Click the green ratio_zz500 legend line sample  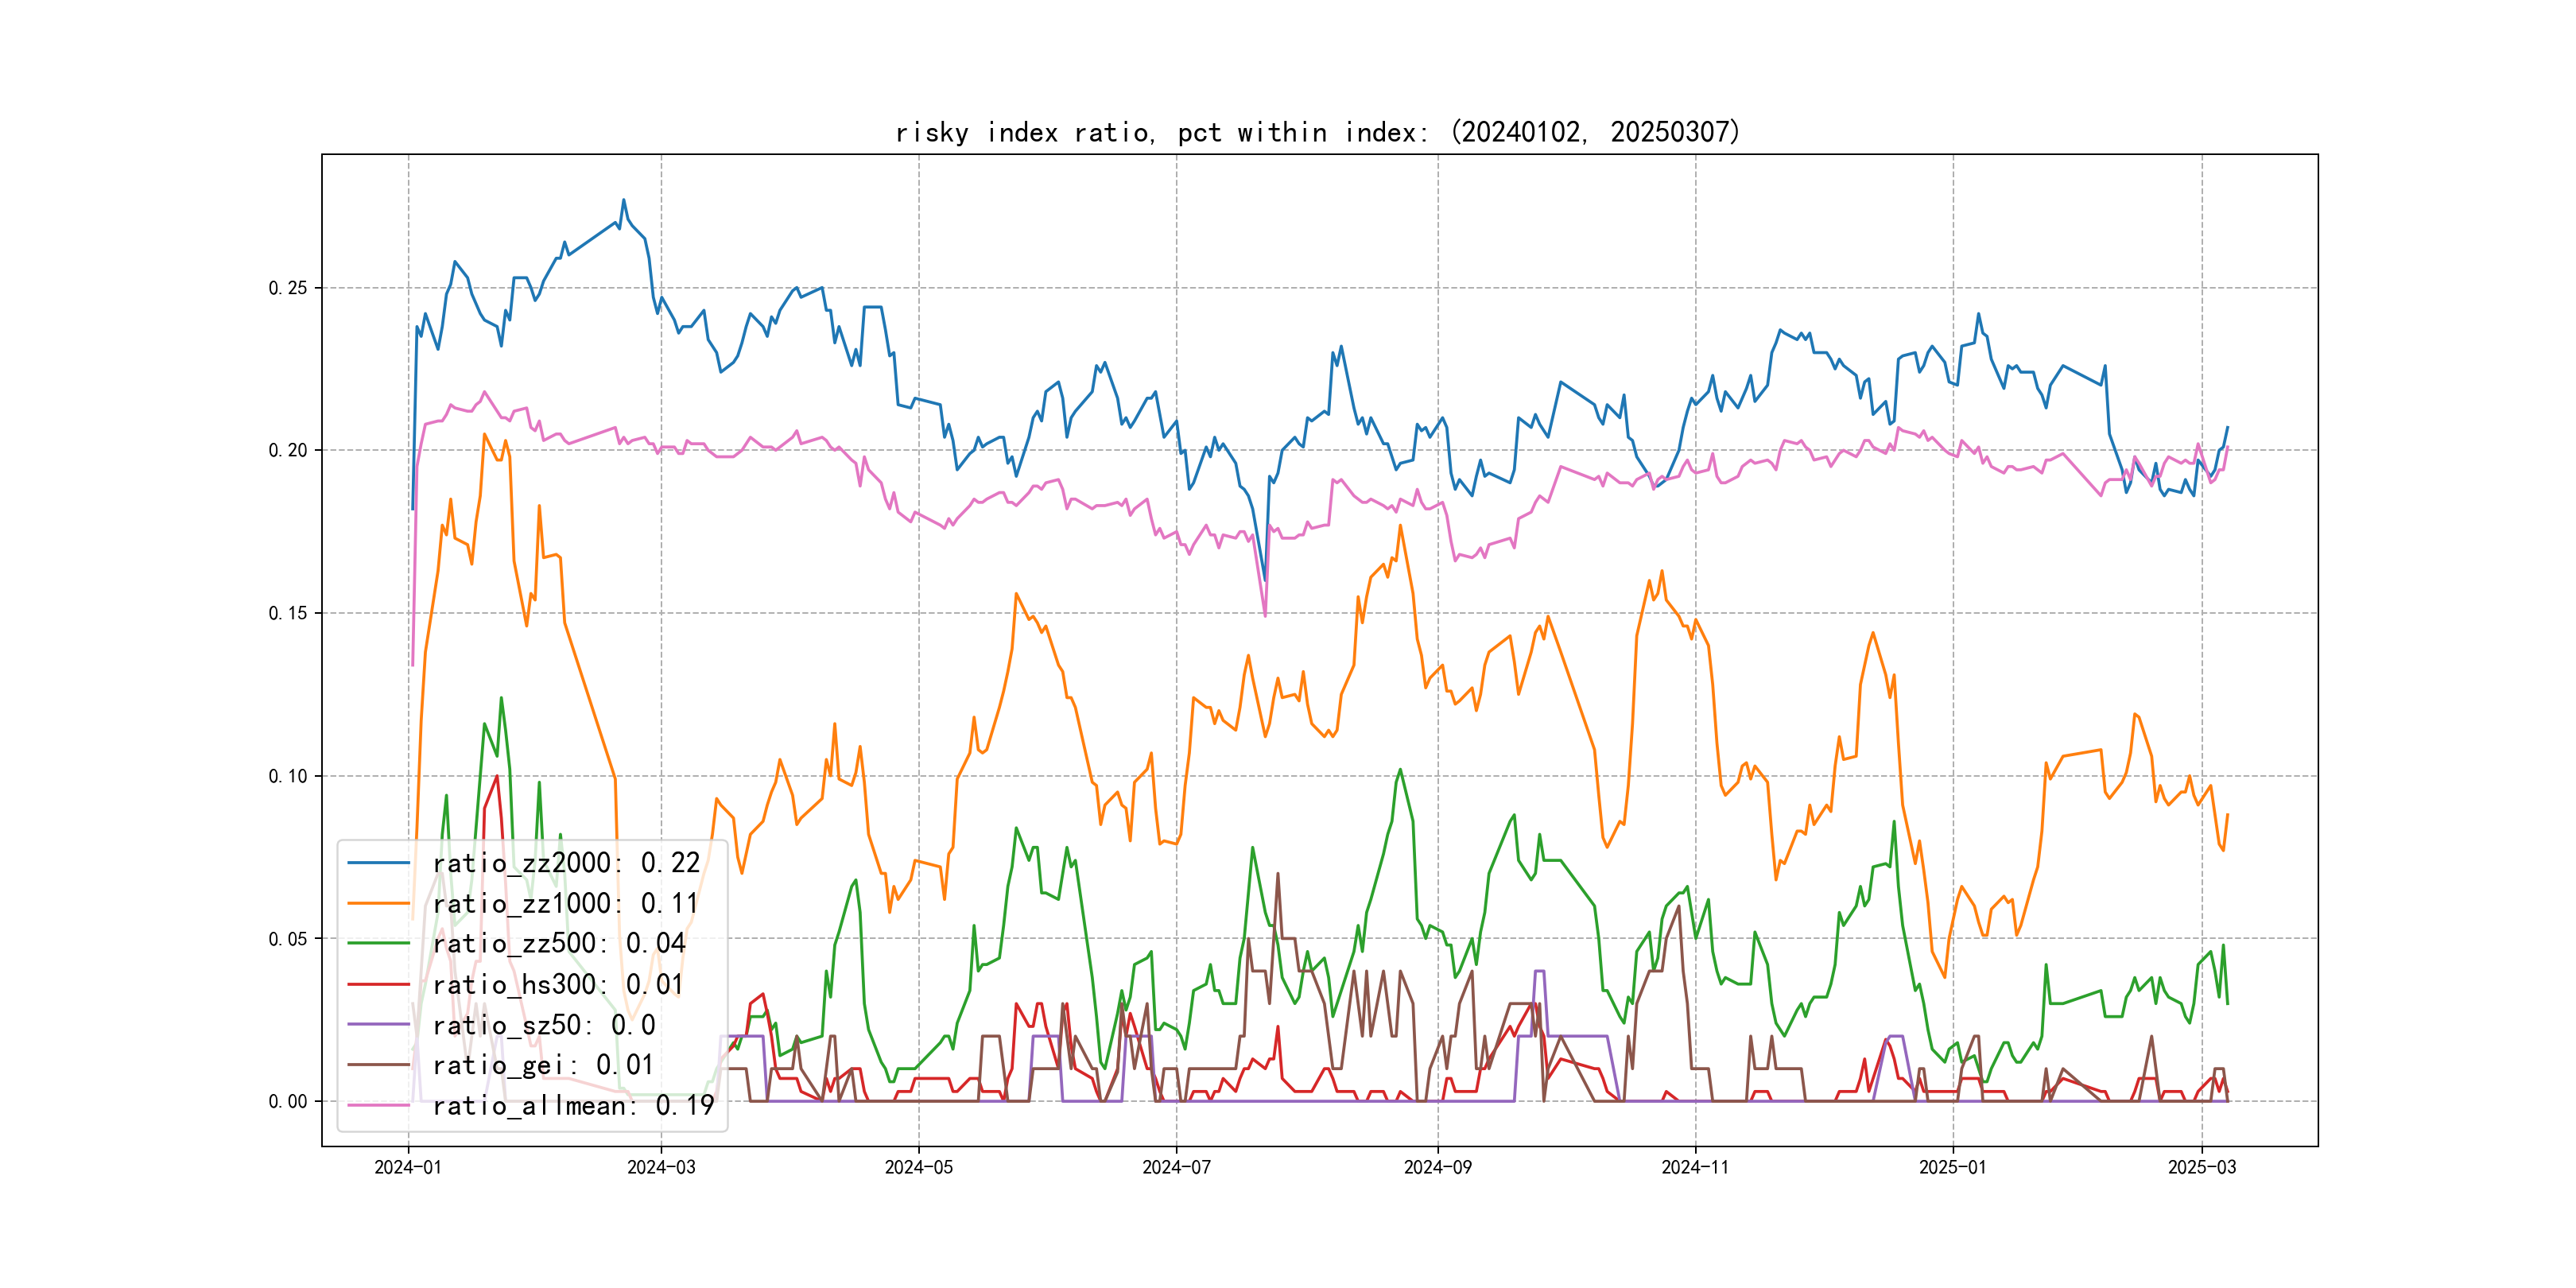click(378, 943)
